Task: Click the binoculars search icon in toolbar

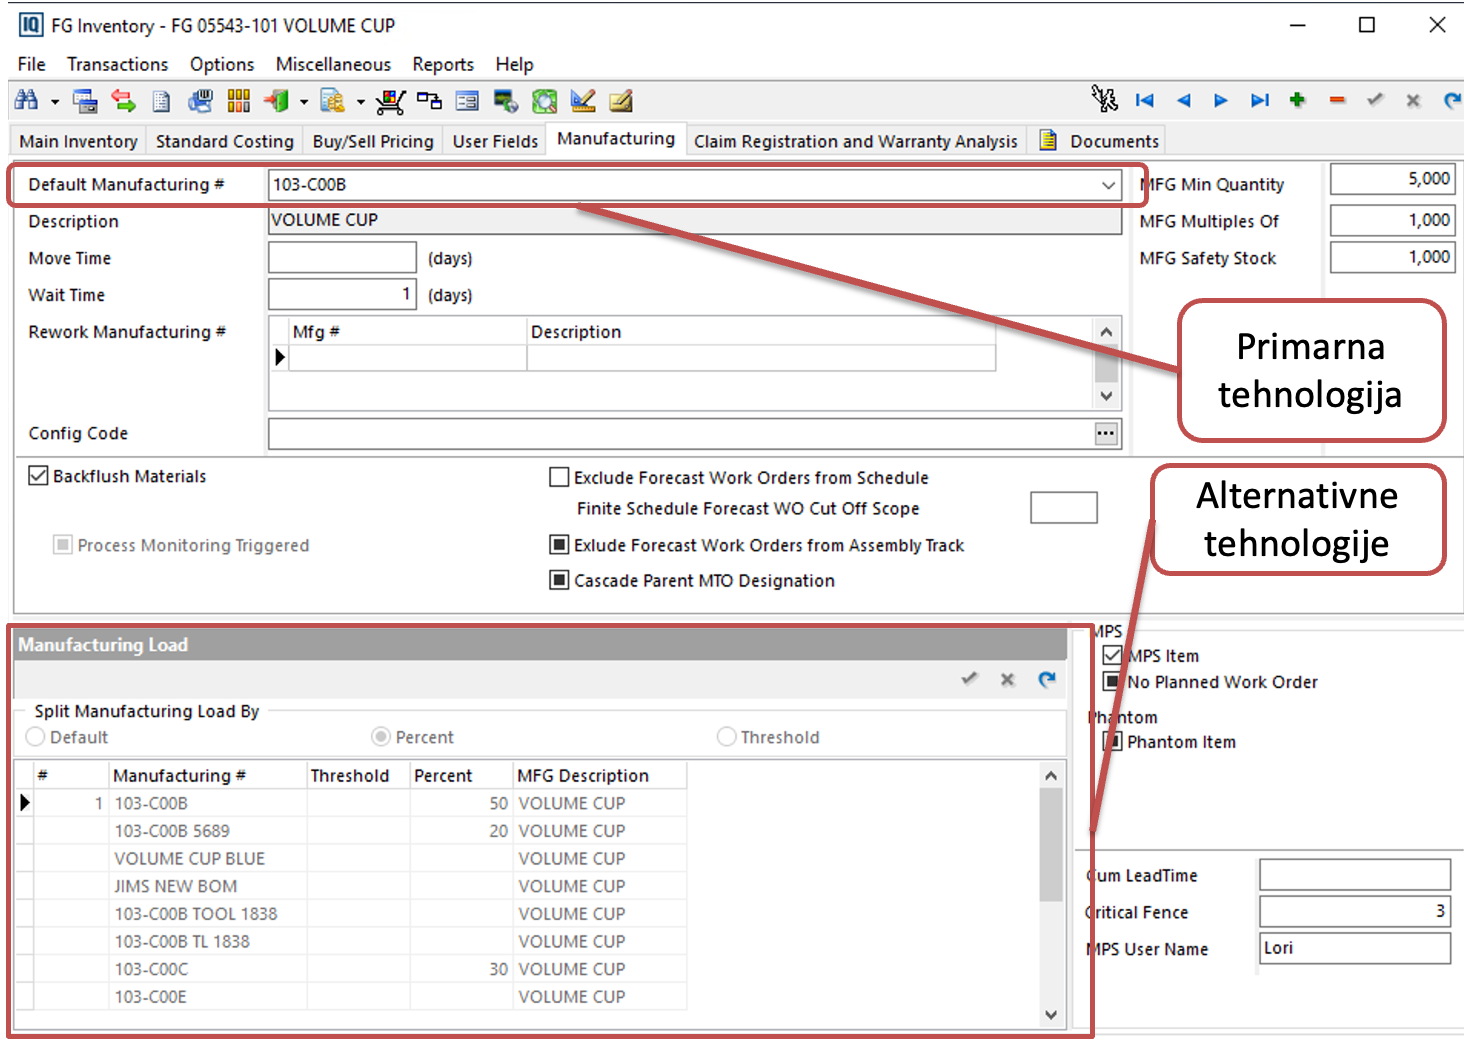Action: [x=26, y=101]
